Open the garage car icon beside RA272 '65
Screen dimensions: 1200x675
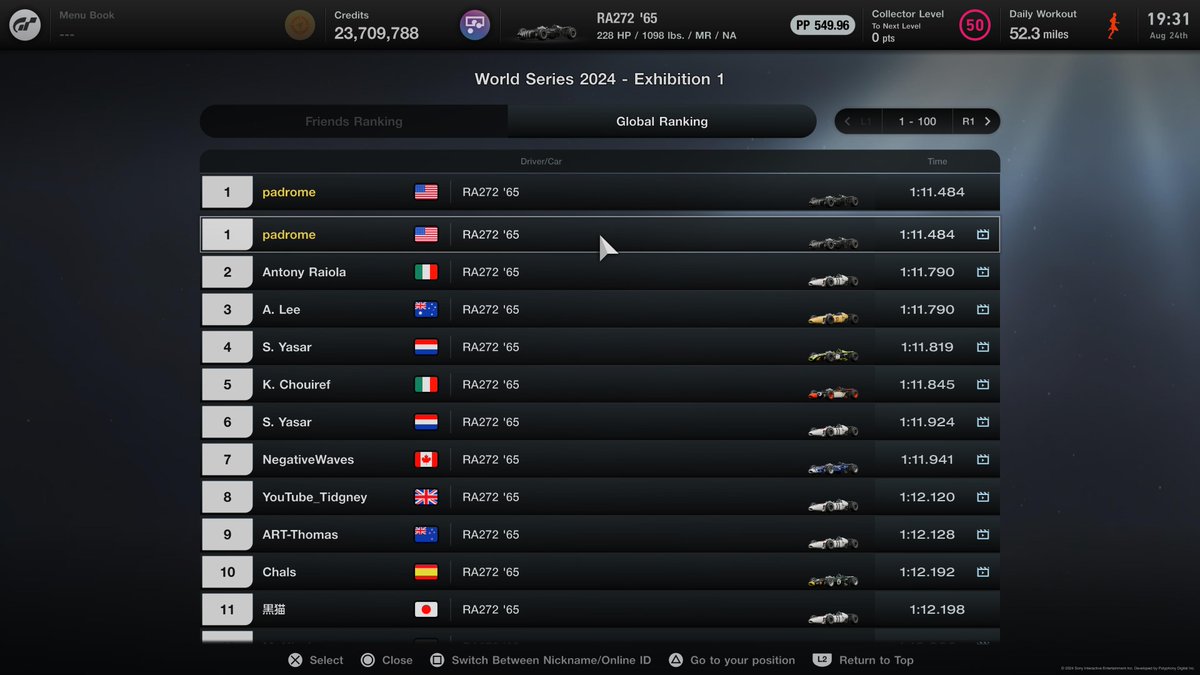click(x=475, y=24)
